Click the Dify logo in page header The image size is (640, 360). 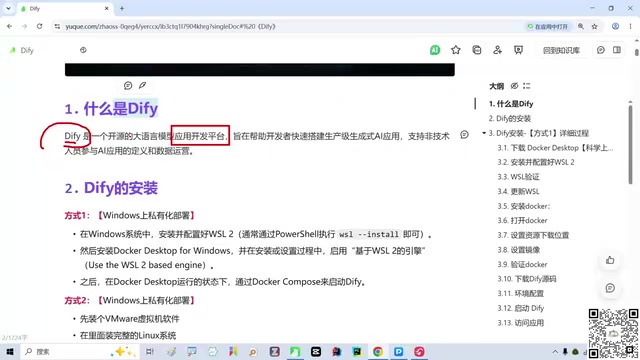tap(13, 50)
